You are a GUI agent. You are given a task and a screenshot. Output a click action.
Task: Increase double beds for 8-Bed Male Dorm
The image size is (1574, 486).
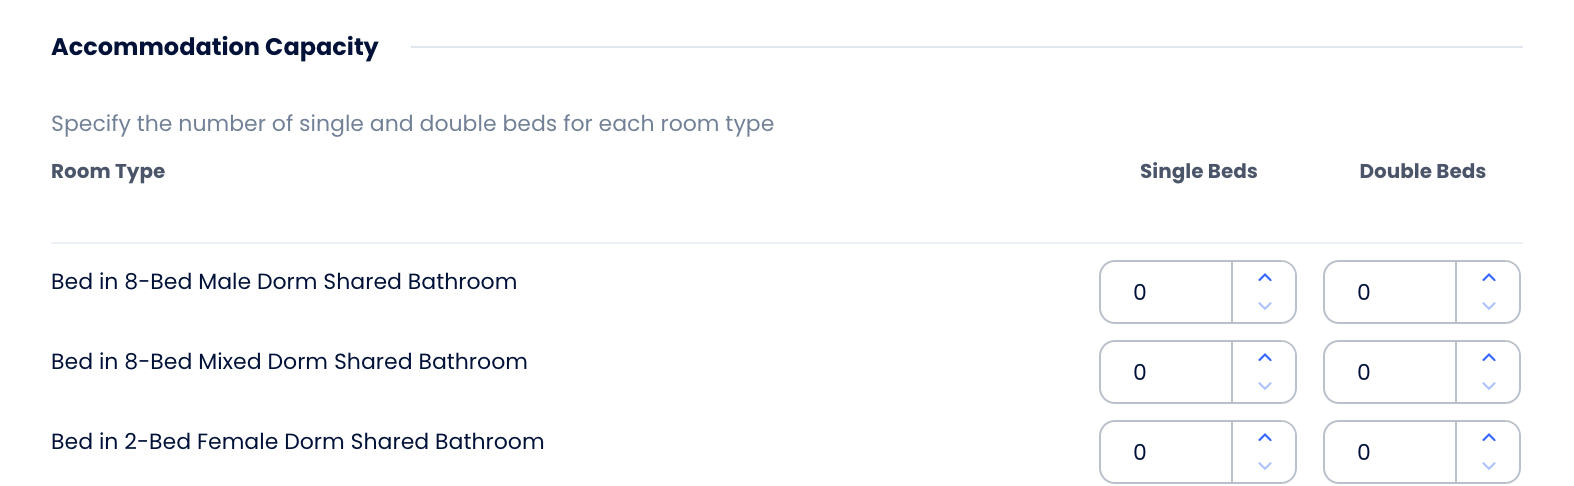click(1489, 278)
